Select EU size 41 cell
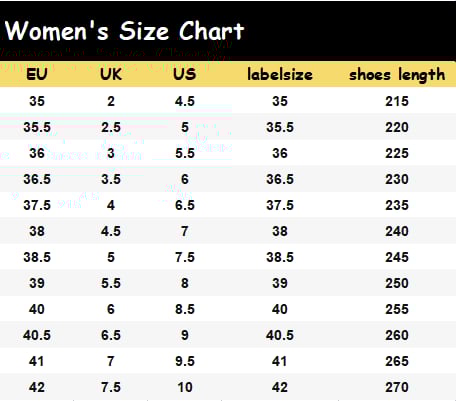The width and height of the screenshot is (456, 401). tap(37, 361)
